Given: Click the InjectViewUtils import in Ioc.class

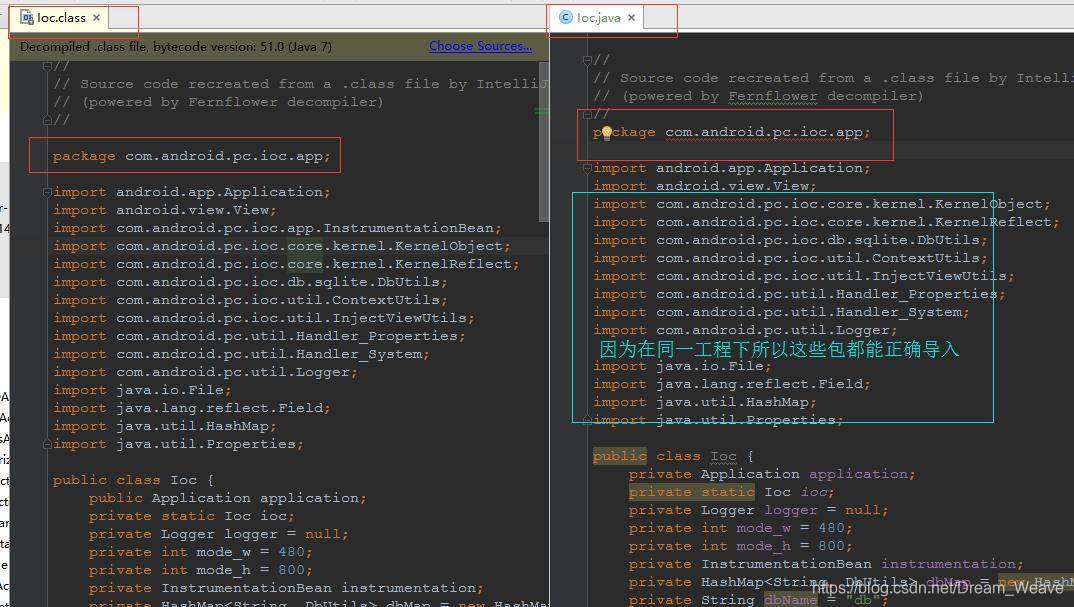Looking at the screenshot, I should 264,318.
